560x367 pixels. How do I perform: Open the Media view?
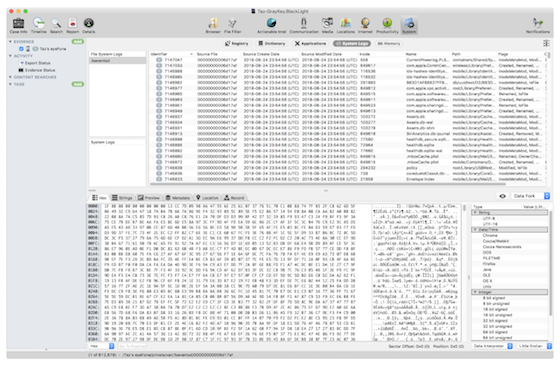coord(327,26)
